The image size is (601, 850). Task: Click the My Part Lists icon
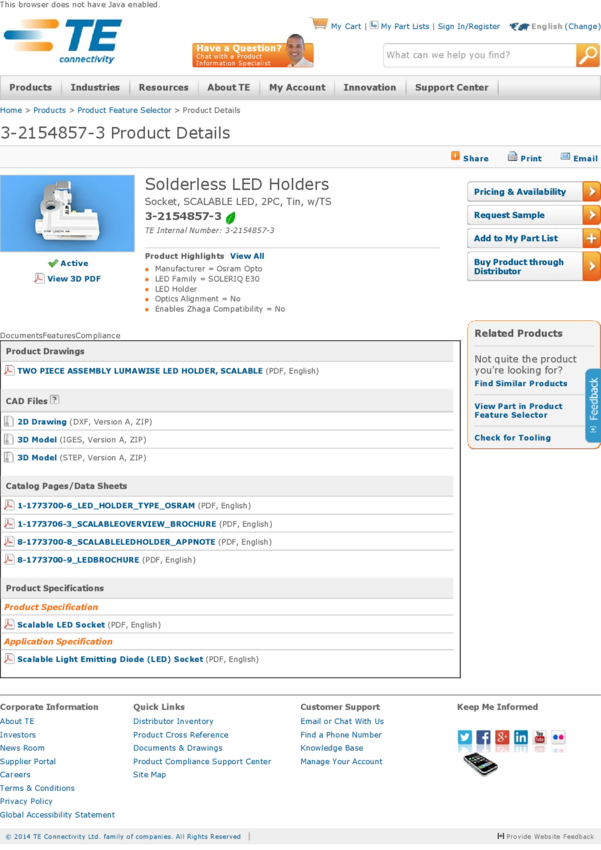(374, 25)
